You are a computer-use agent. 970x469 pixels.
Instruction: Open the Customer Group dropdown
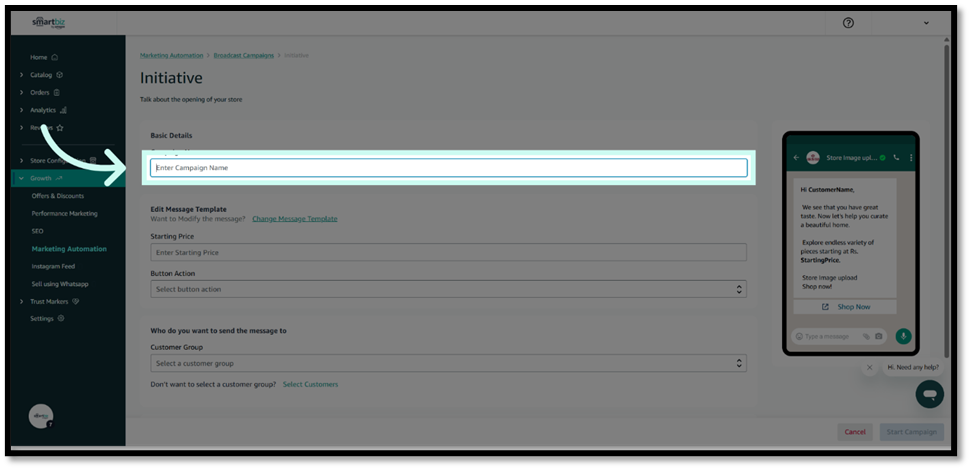[x=448, y=363]
